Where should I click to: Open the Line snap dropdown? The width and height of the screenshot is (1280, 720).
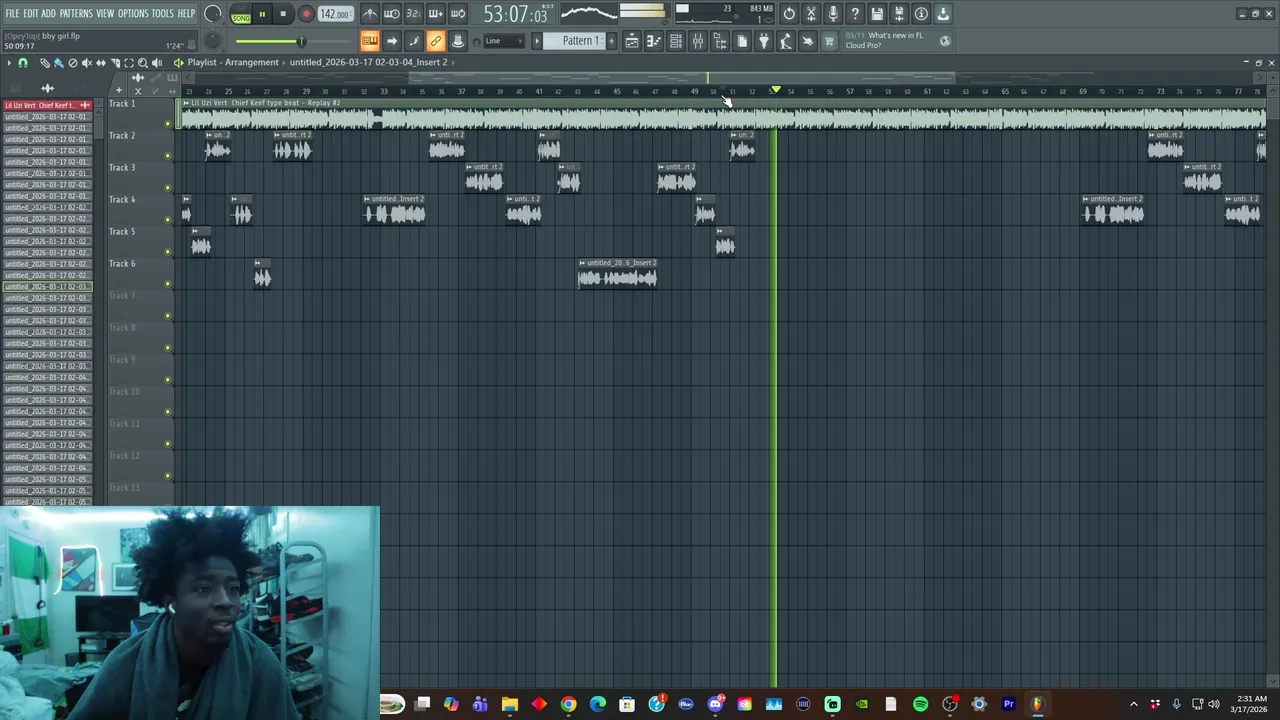pyautogui.click(x=504, y=41)
